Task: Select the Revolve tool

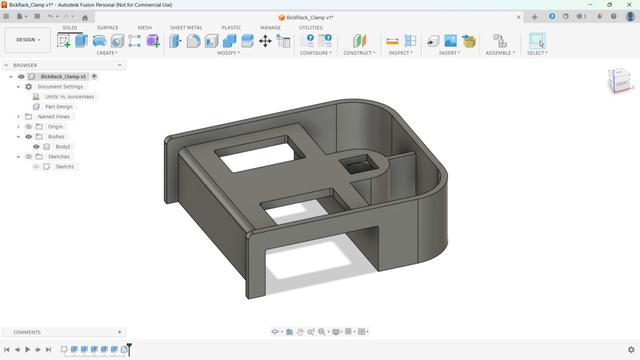Action: (99, 41)
